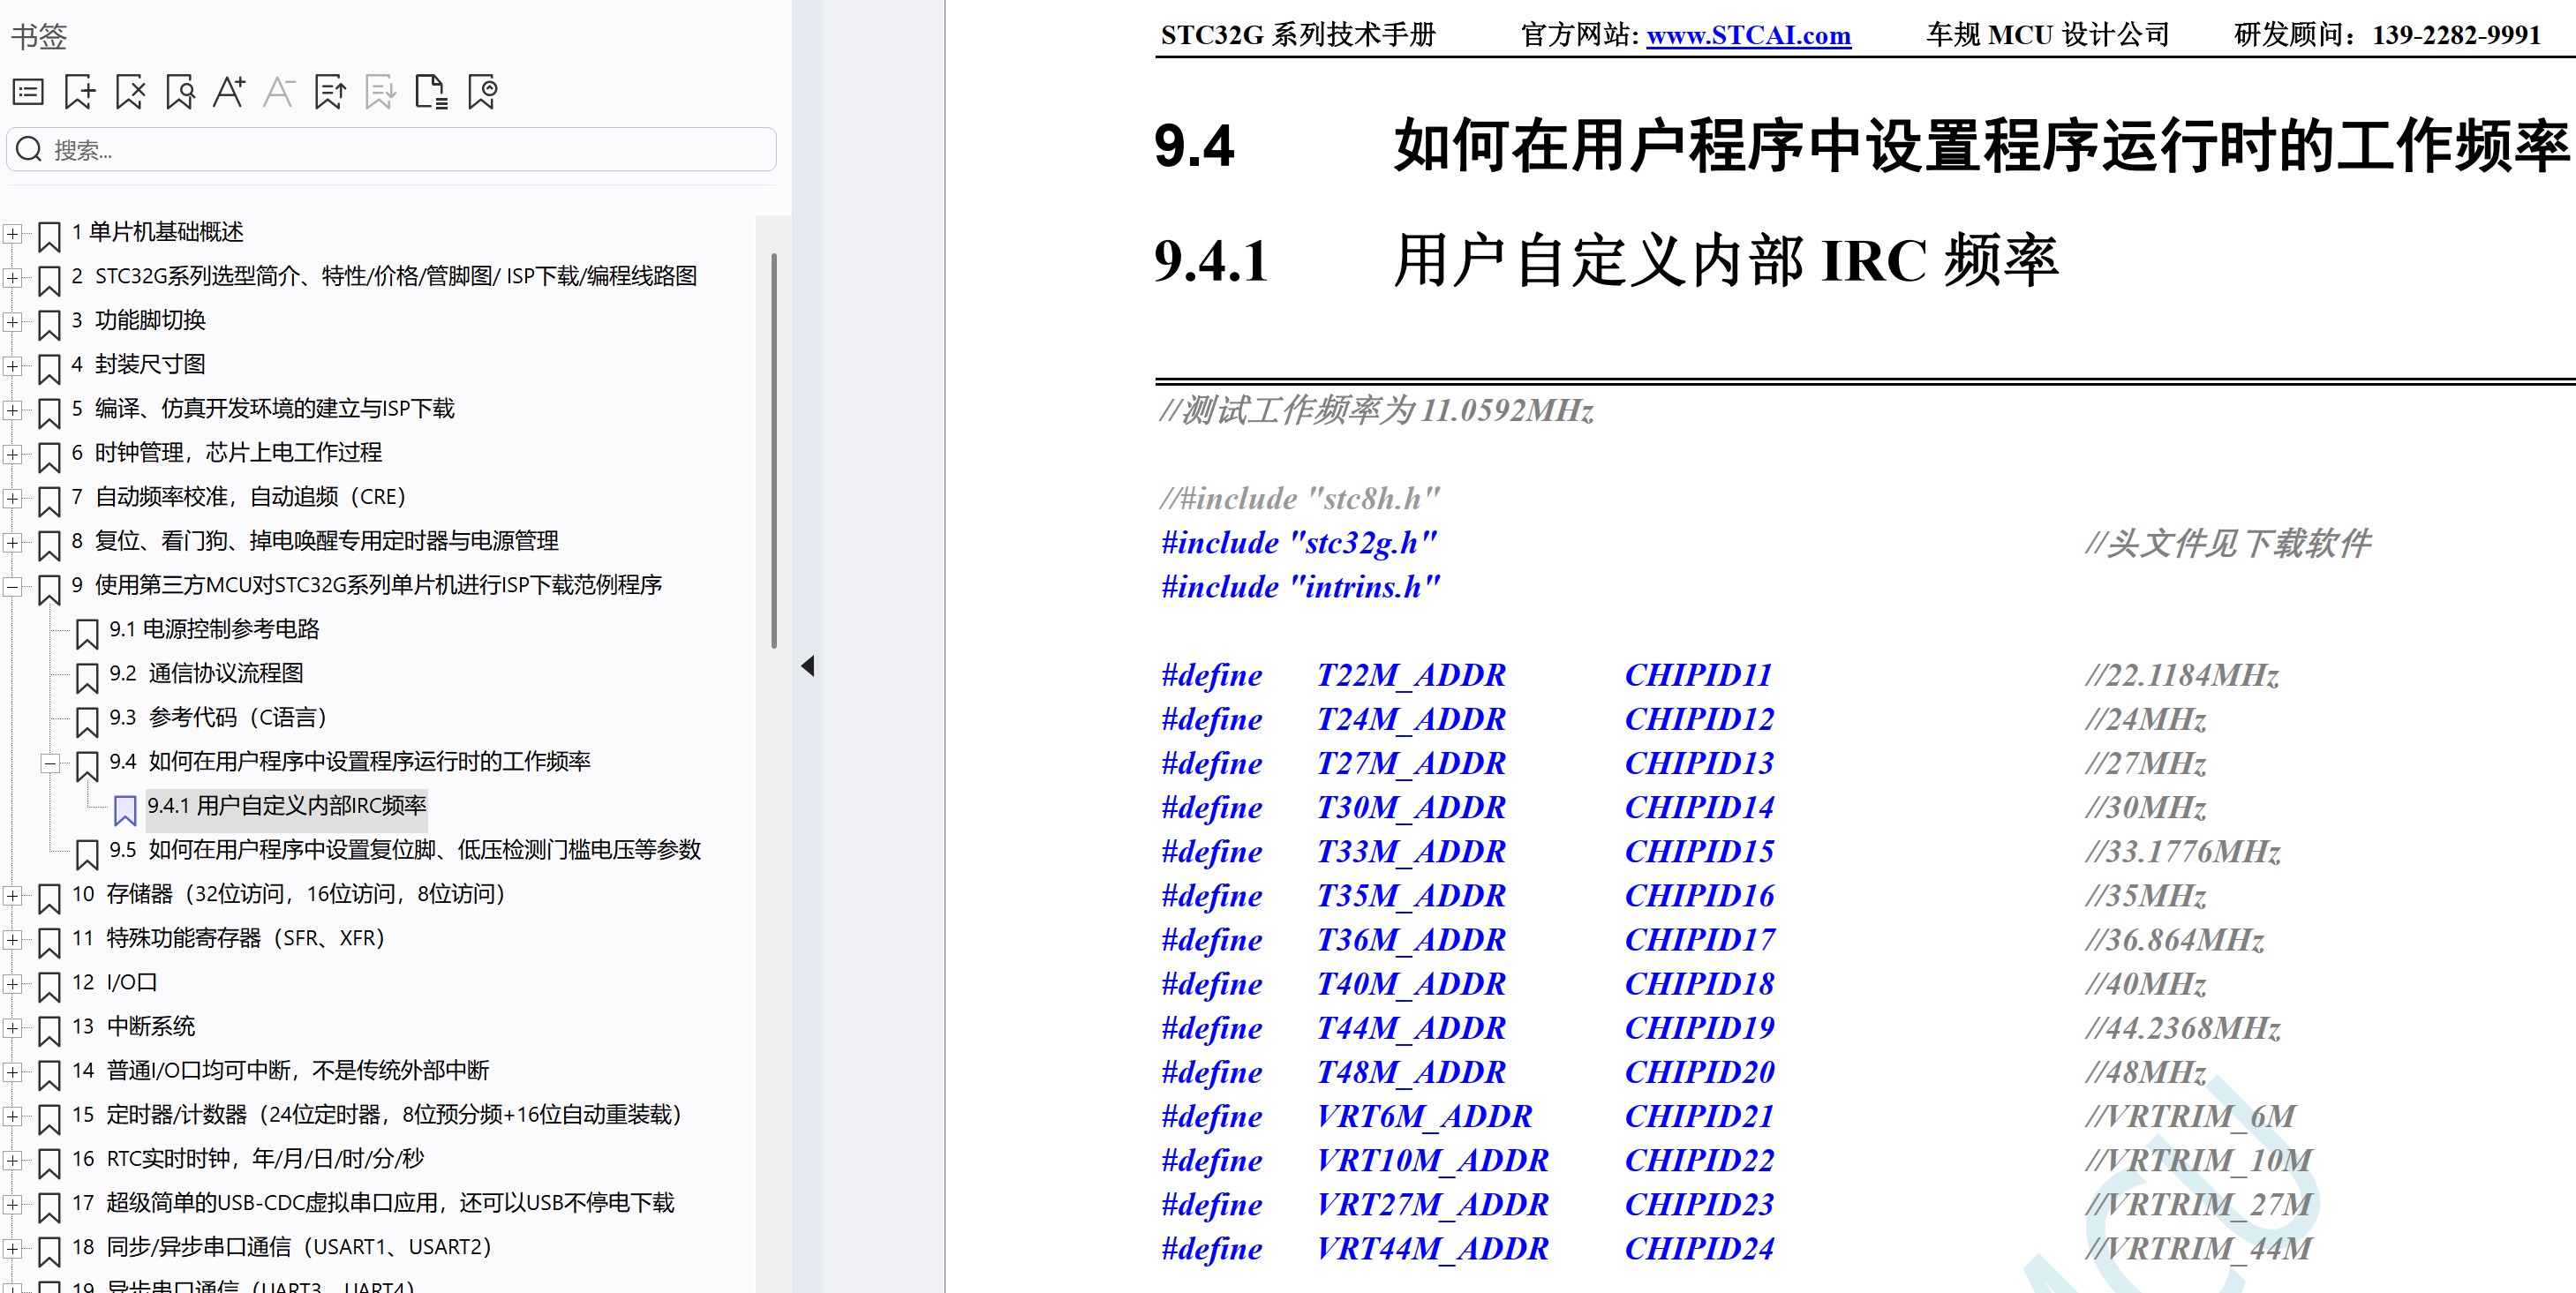Open bookmark 1 单片机基础概述
Viewport: 2576px width, 1293px height.
pyautogui.click(x=158, y=232)
